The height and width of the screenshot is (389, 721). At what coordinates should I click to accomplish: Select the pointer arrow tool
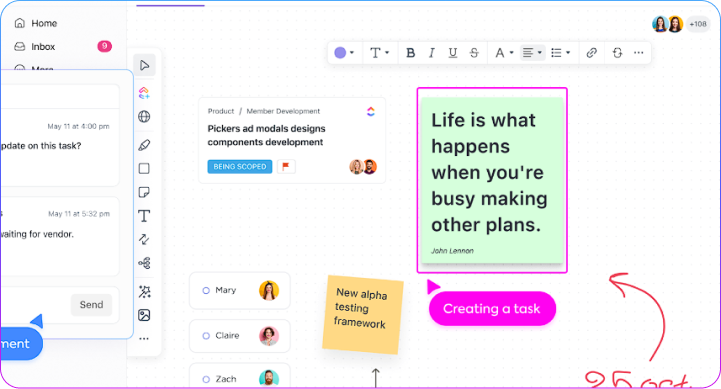point(144,65)
